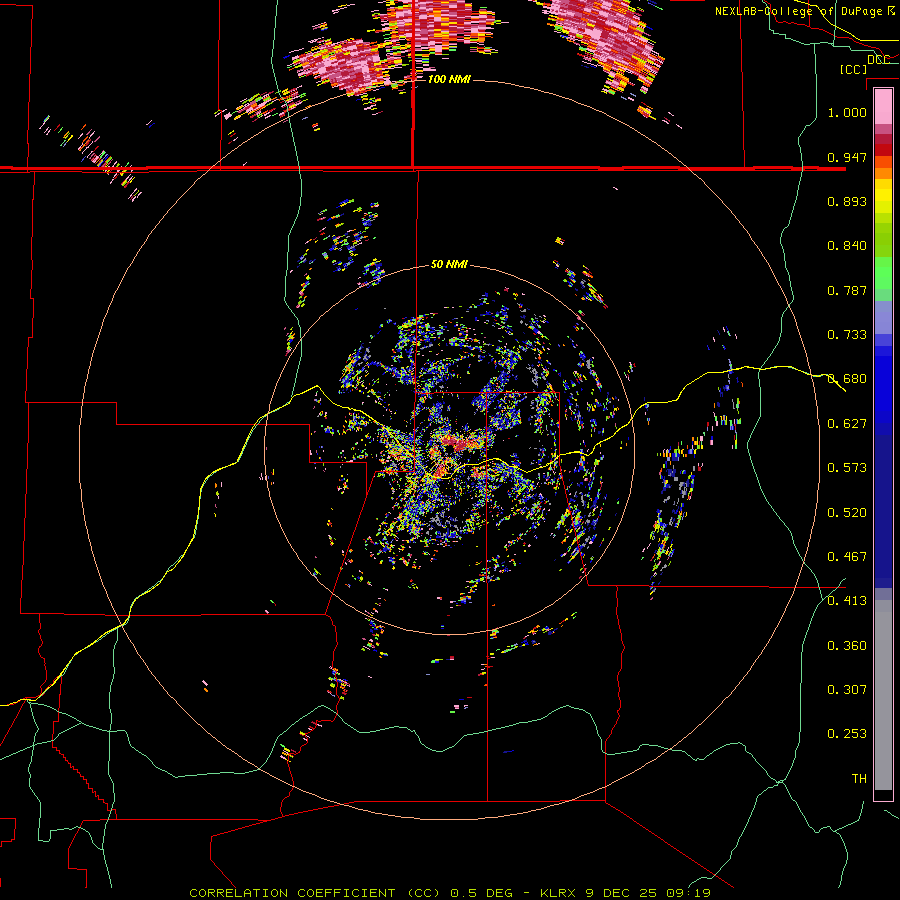Select the 0.627 color scale value

pyautogui.click(x=847, y=424)
